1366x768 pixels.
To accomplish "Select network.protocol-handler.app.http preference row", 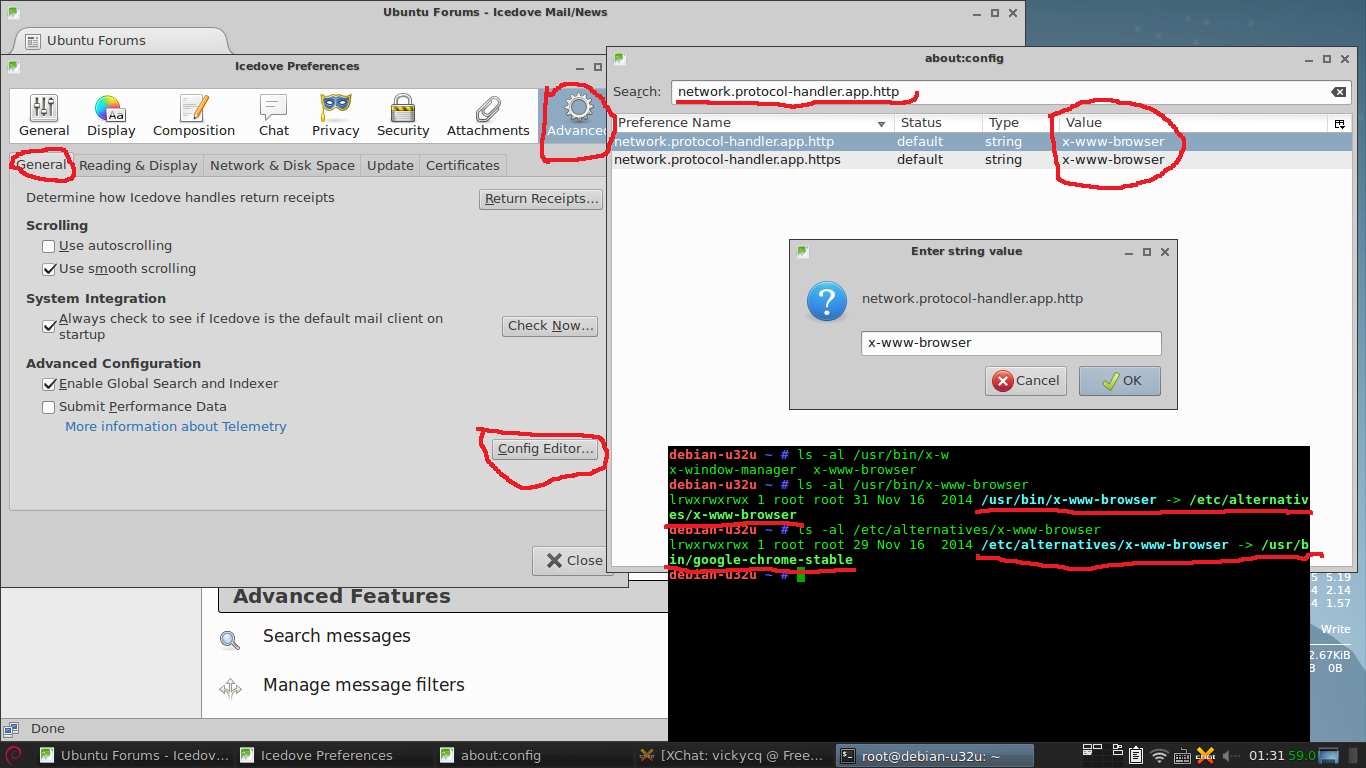I will tap(981, 142).
